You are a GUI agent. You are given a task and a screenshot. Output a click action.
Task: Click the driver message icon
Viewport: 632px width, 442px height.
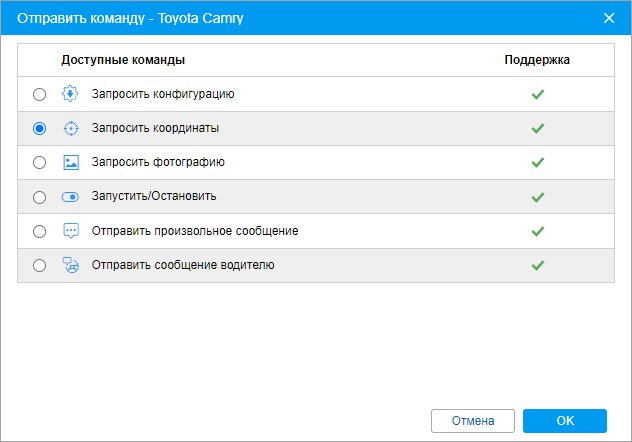point(70,265)
